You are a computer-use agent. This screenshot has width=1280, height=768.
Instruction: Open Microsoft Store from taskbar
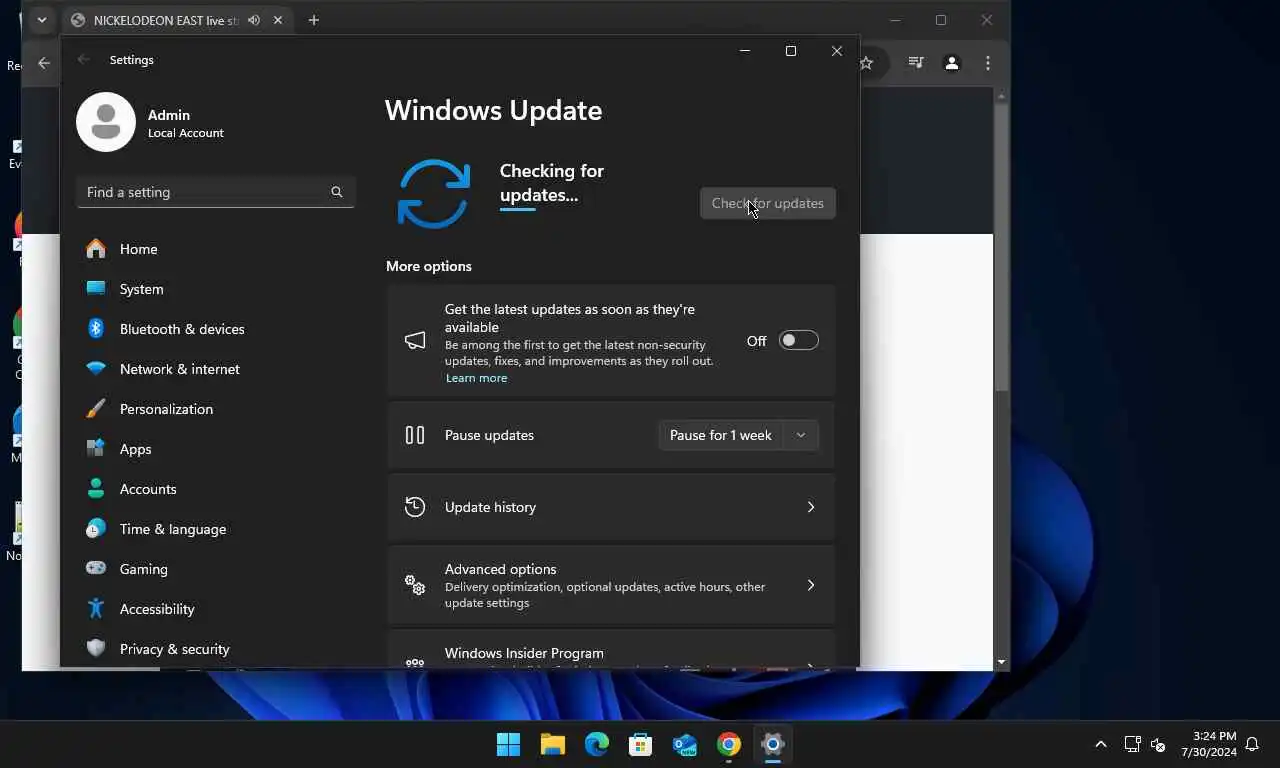coord(641,744)
